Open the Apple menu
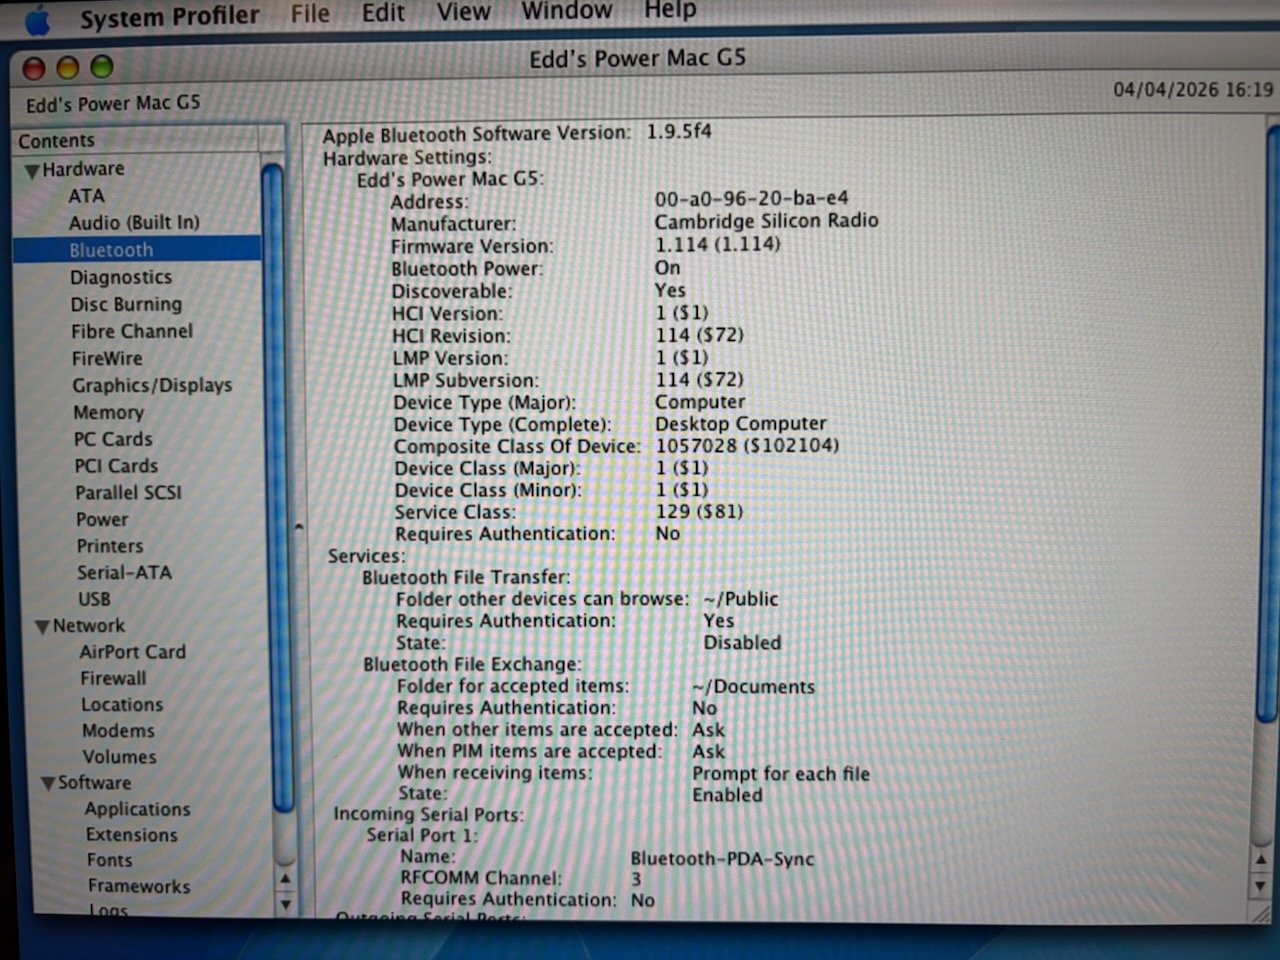 click(x=38, y=20)
